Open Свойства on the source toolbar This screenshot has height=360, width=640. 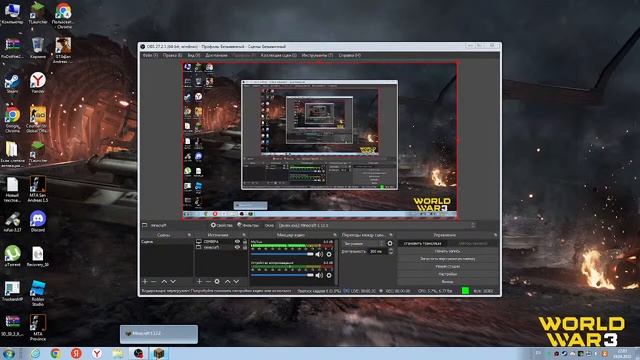coord(222,225)
